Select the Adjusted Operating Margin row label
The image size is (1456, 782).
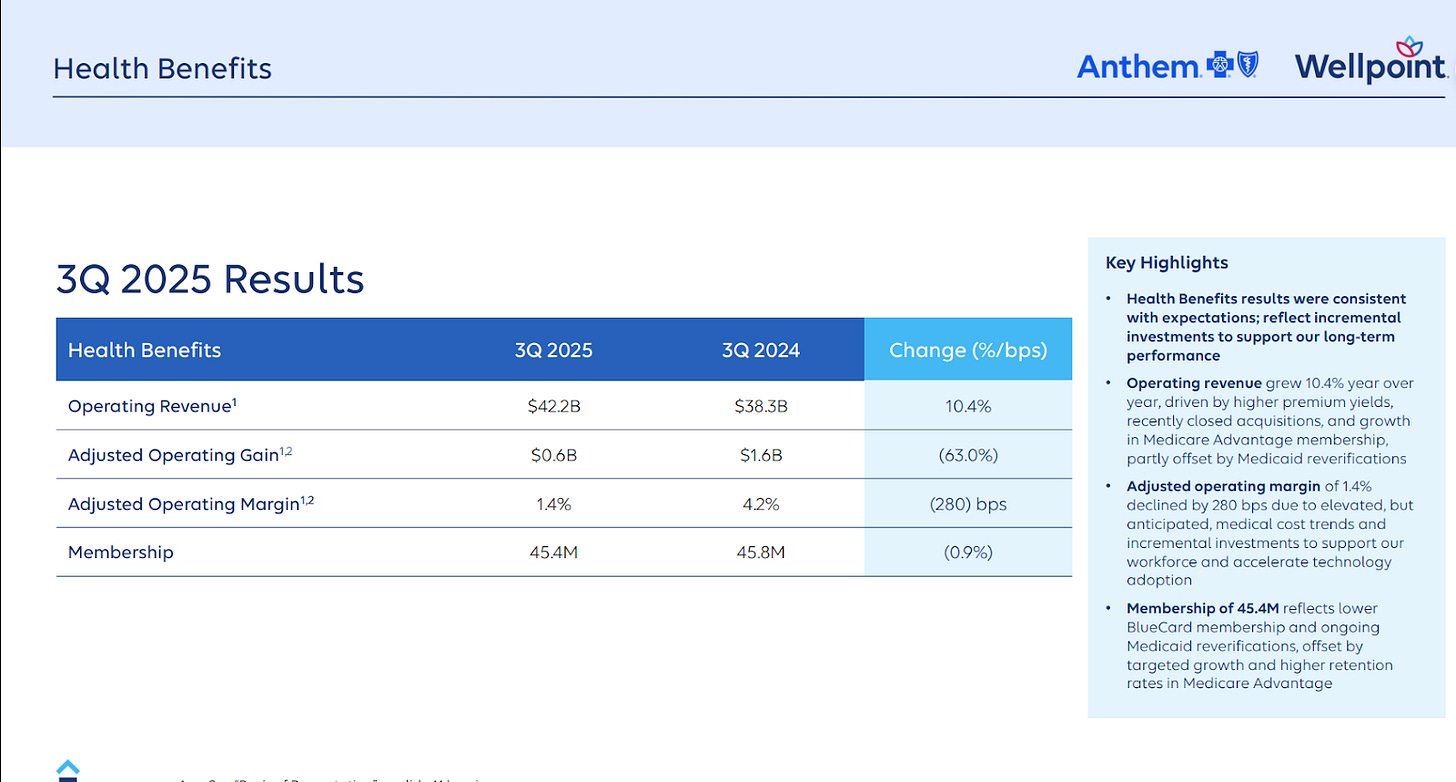tap(191, 504)
